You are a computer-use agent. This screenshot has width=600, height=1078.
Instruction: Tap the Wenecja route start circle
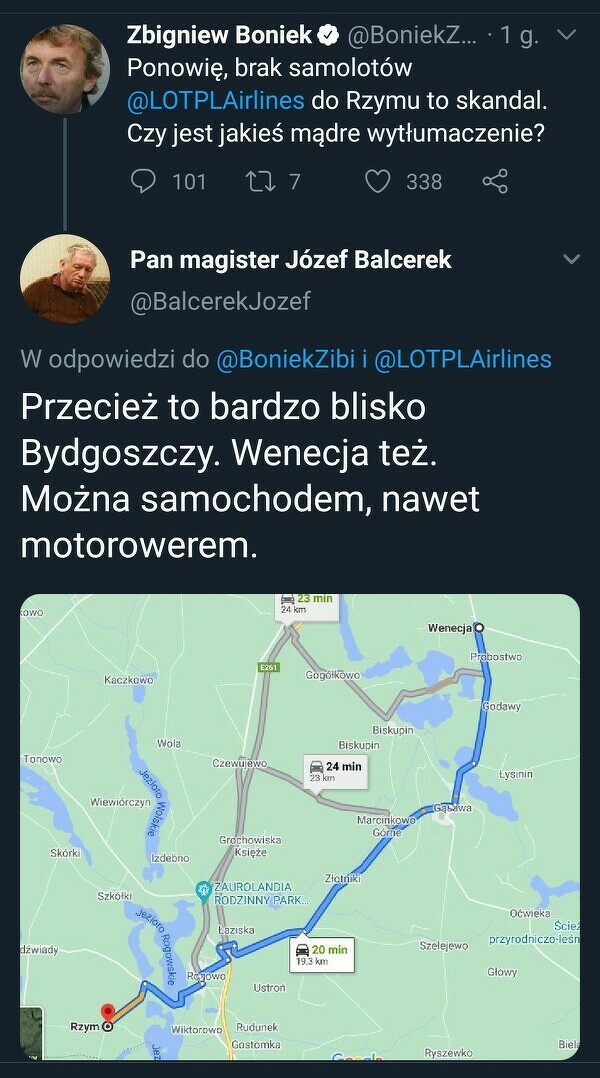click(x=479, y=627)
